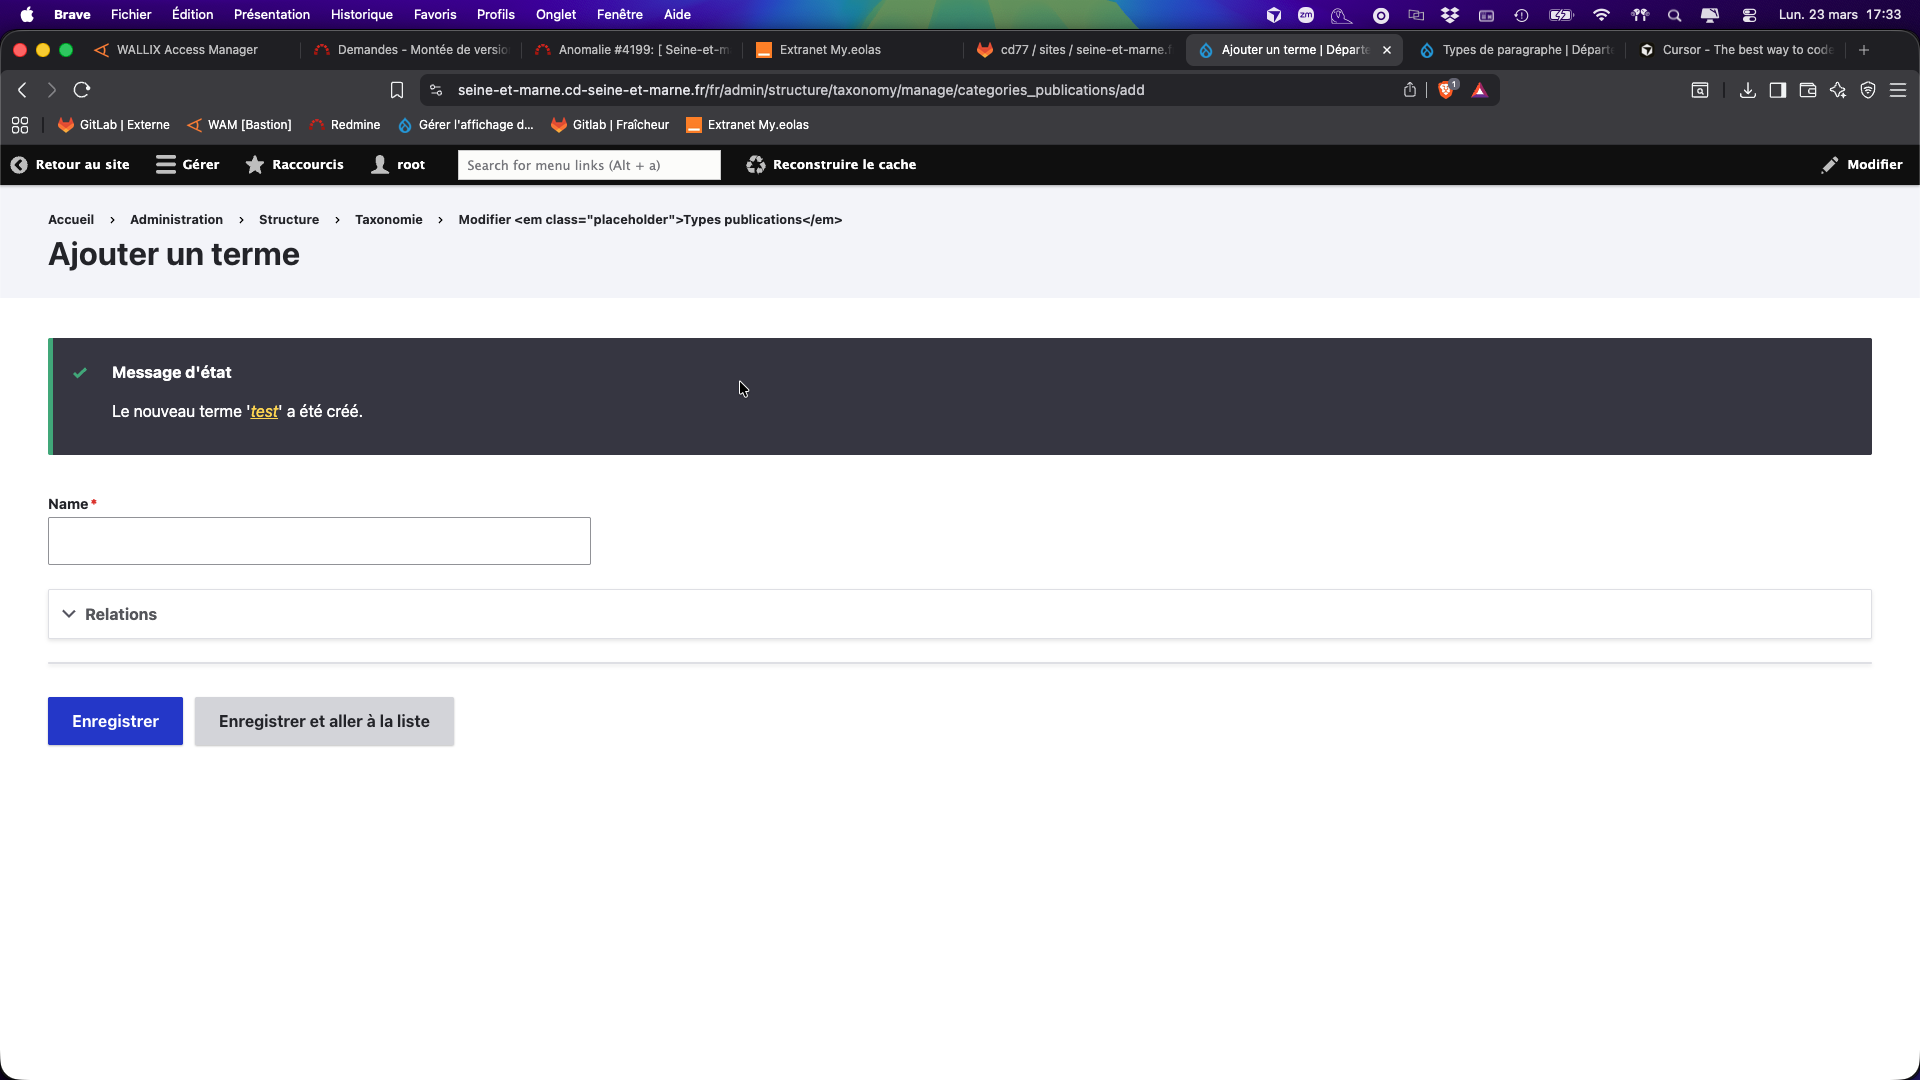Click the Leo AI sparkle icon
Screen dimensions: 1920x1080
(1837, 90)
